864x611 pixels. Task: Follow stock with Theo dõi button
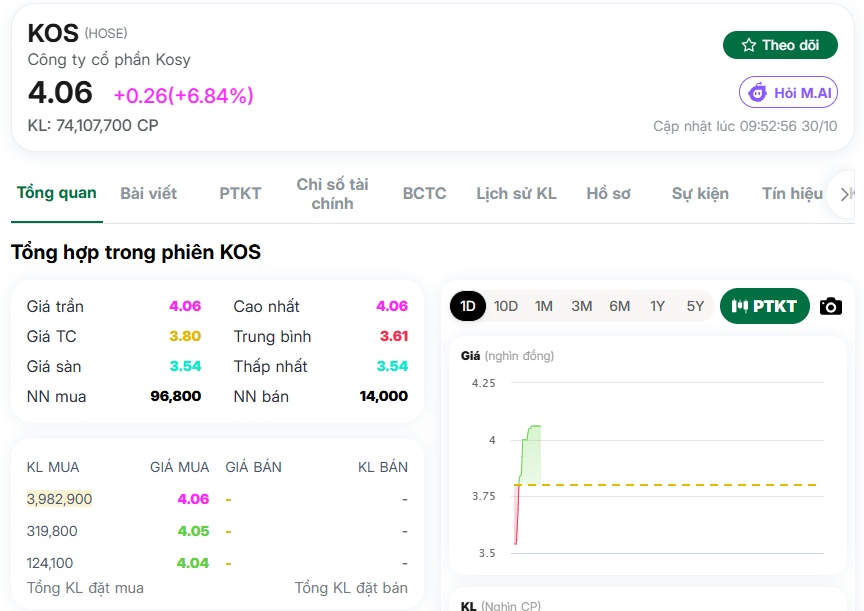780,45
